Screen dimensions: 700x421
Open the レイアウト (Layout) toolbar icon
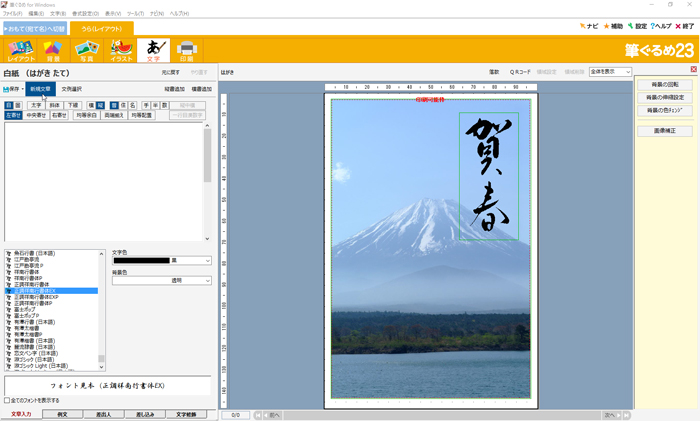pos(21,50)
